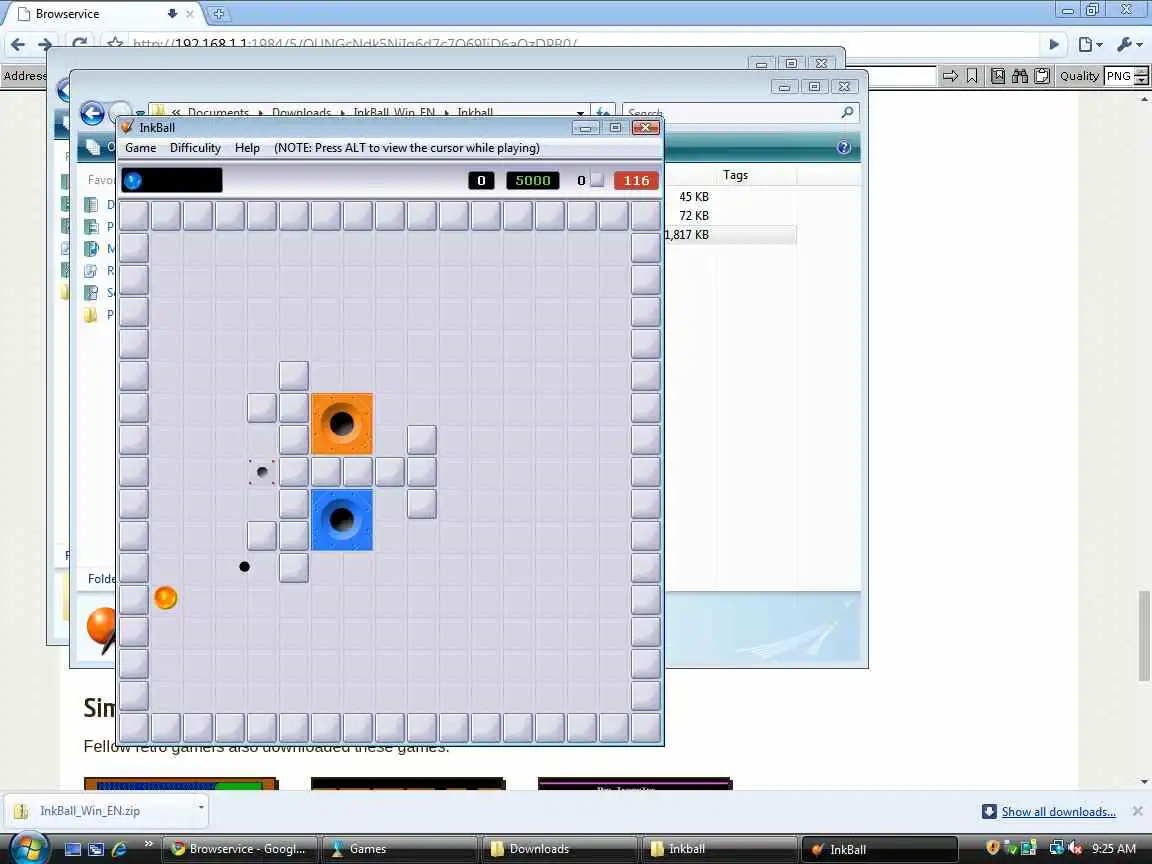The width and height of the screenshot is (1152, 864).
Task: Click the black ink dot on the board
Action: click(245, 566)
